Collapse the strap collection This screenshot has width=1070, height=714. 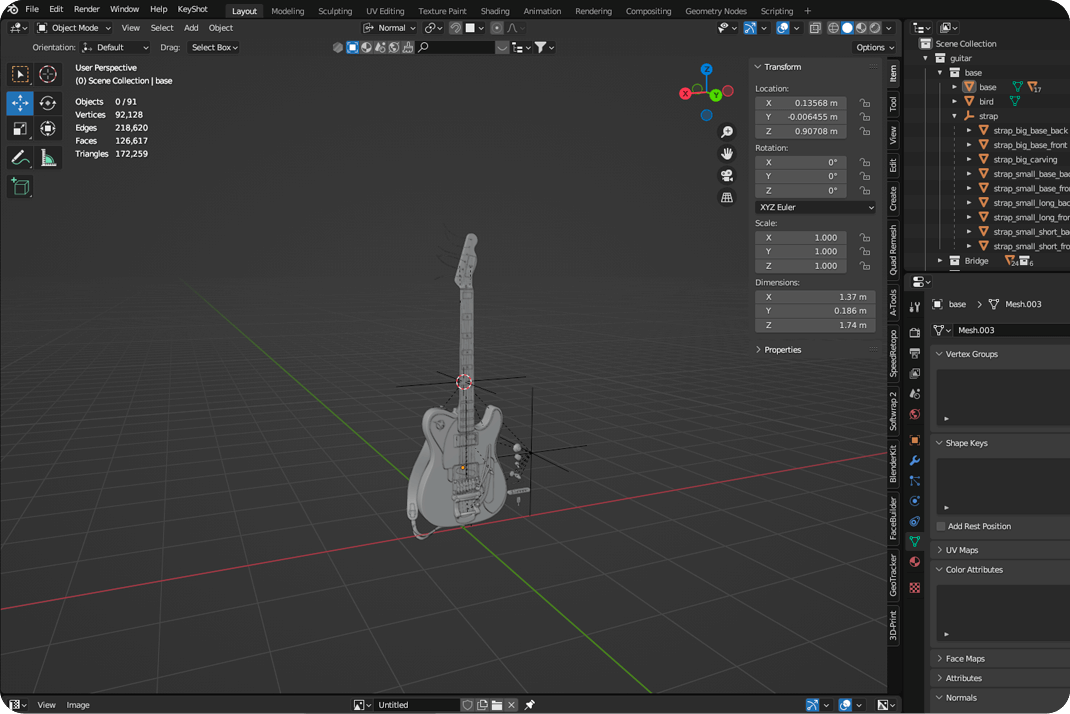[x=954, y=116]
